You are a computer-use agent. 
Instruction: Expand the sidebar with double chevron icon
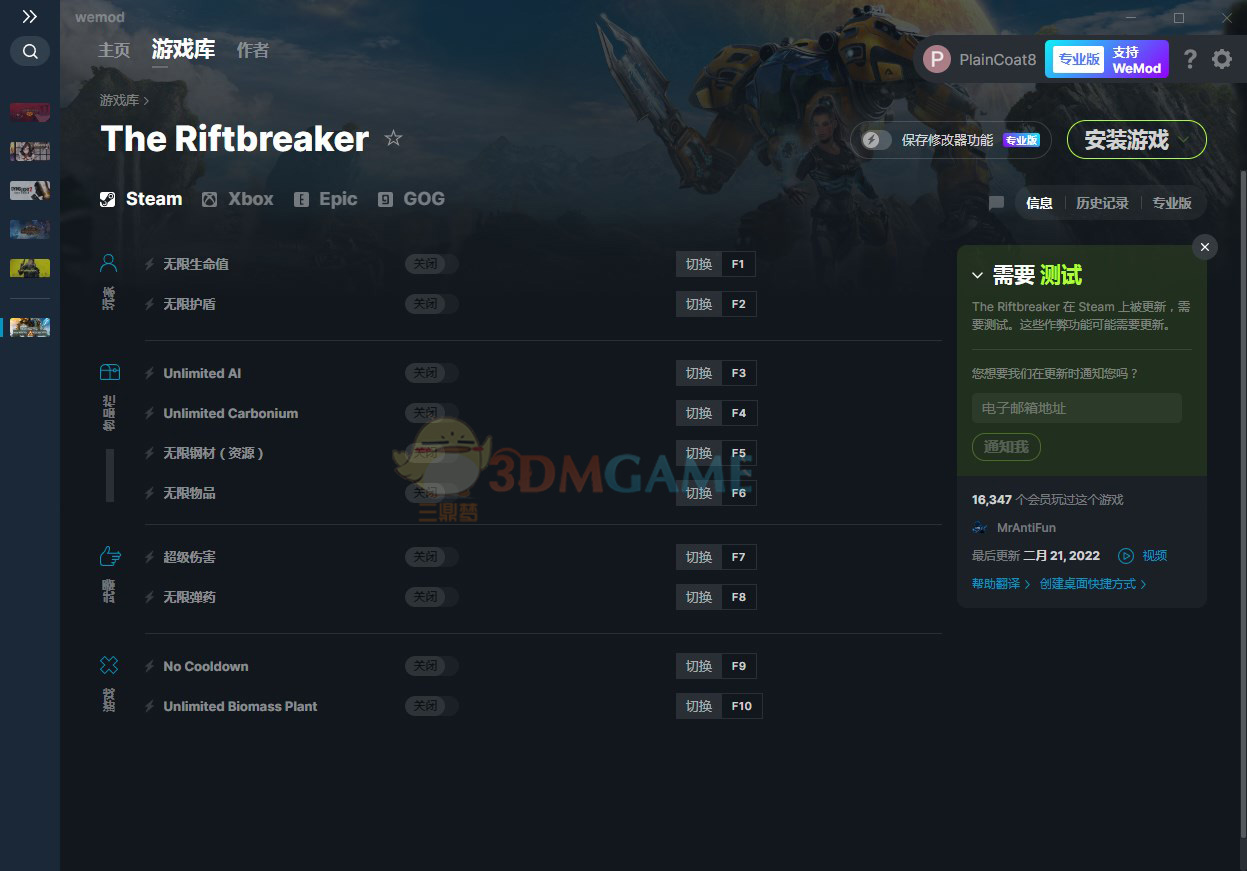coord(30,17)
